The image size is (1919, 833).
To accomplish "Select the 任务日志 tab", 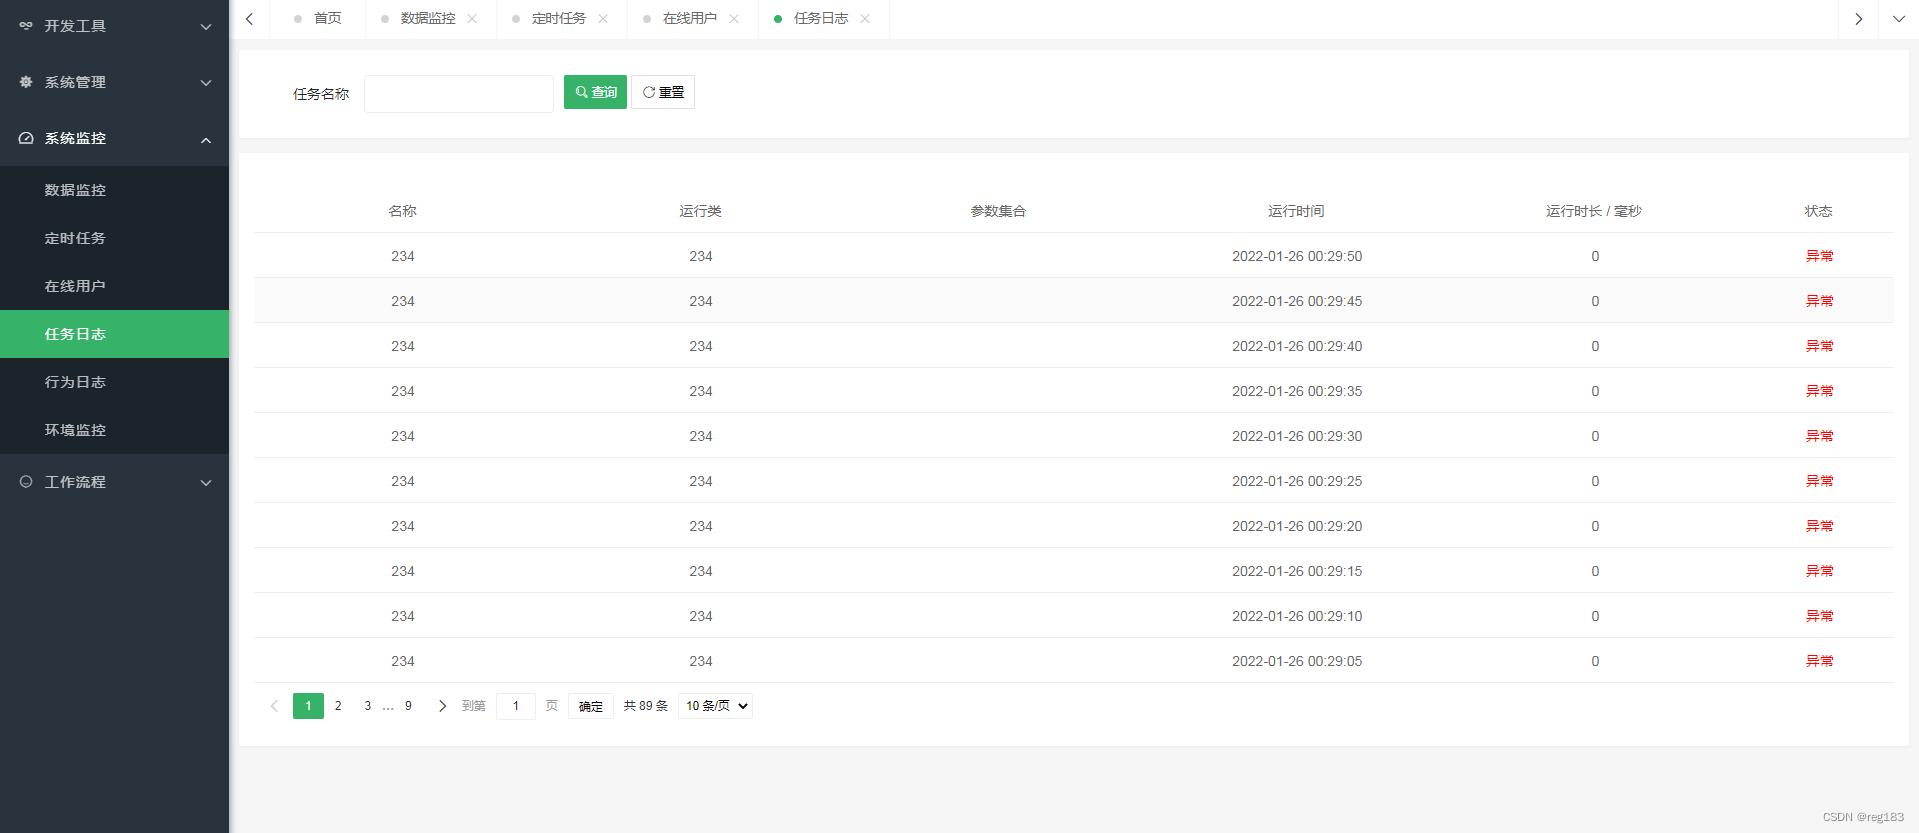I will click(x=821, y=19).
